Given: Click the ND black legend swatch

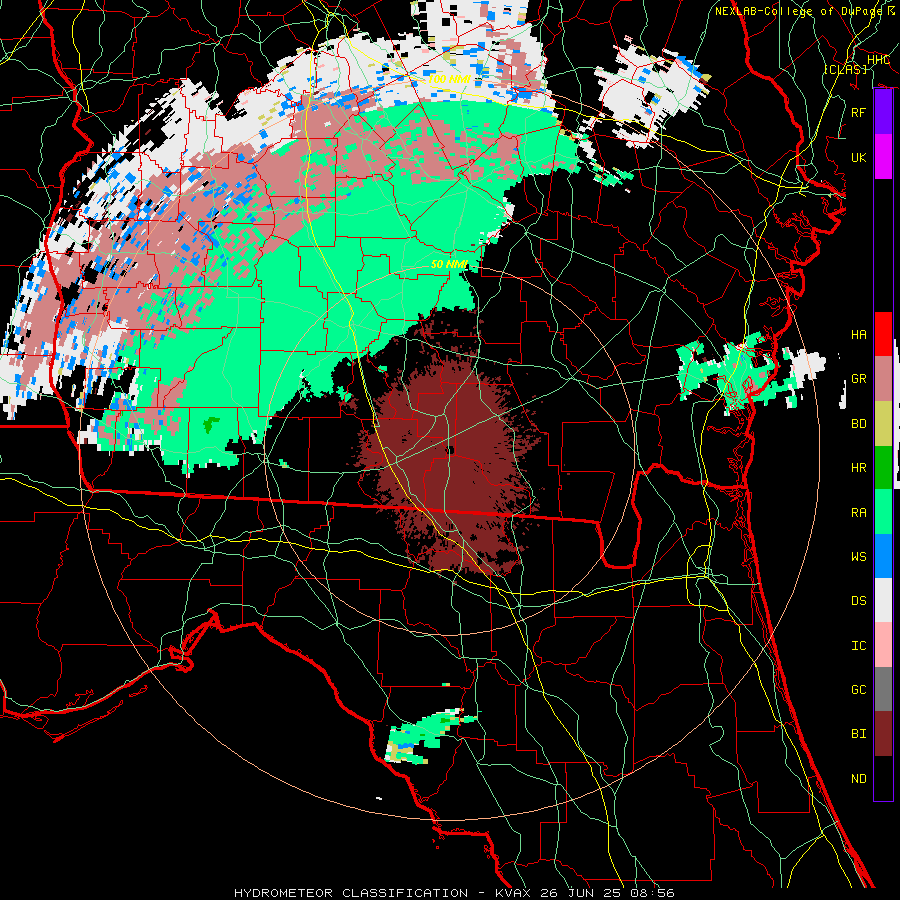Looking at the screenshot, I should (883, 778).
